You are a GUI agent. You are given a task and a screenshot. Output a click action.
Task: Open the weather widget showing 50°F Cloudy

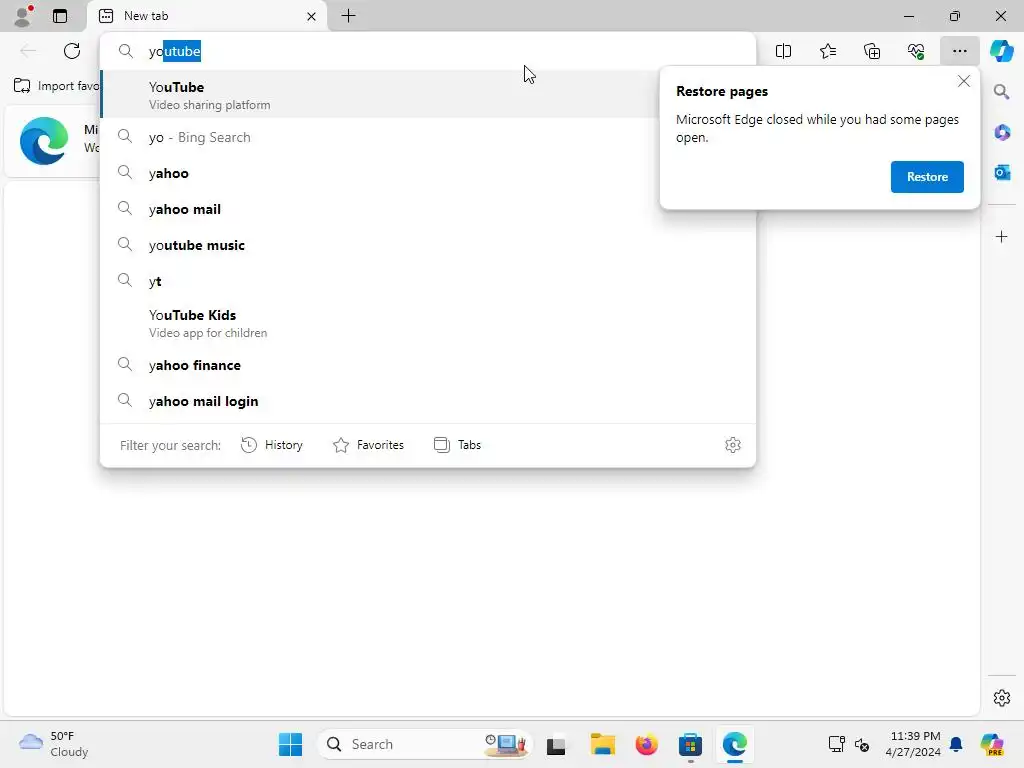tap(54, 744)
